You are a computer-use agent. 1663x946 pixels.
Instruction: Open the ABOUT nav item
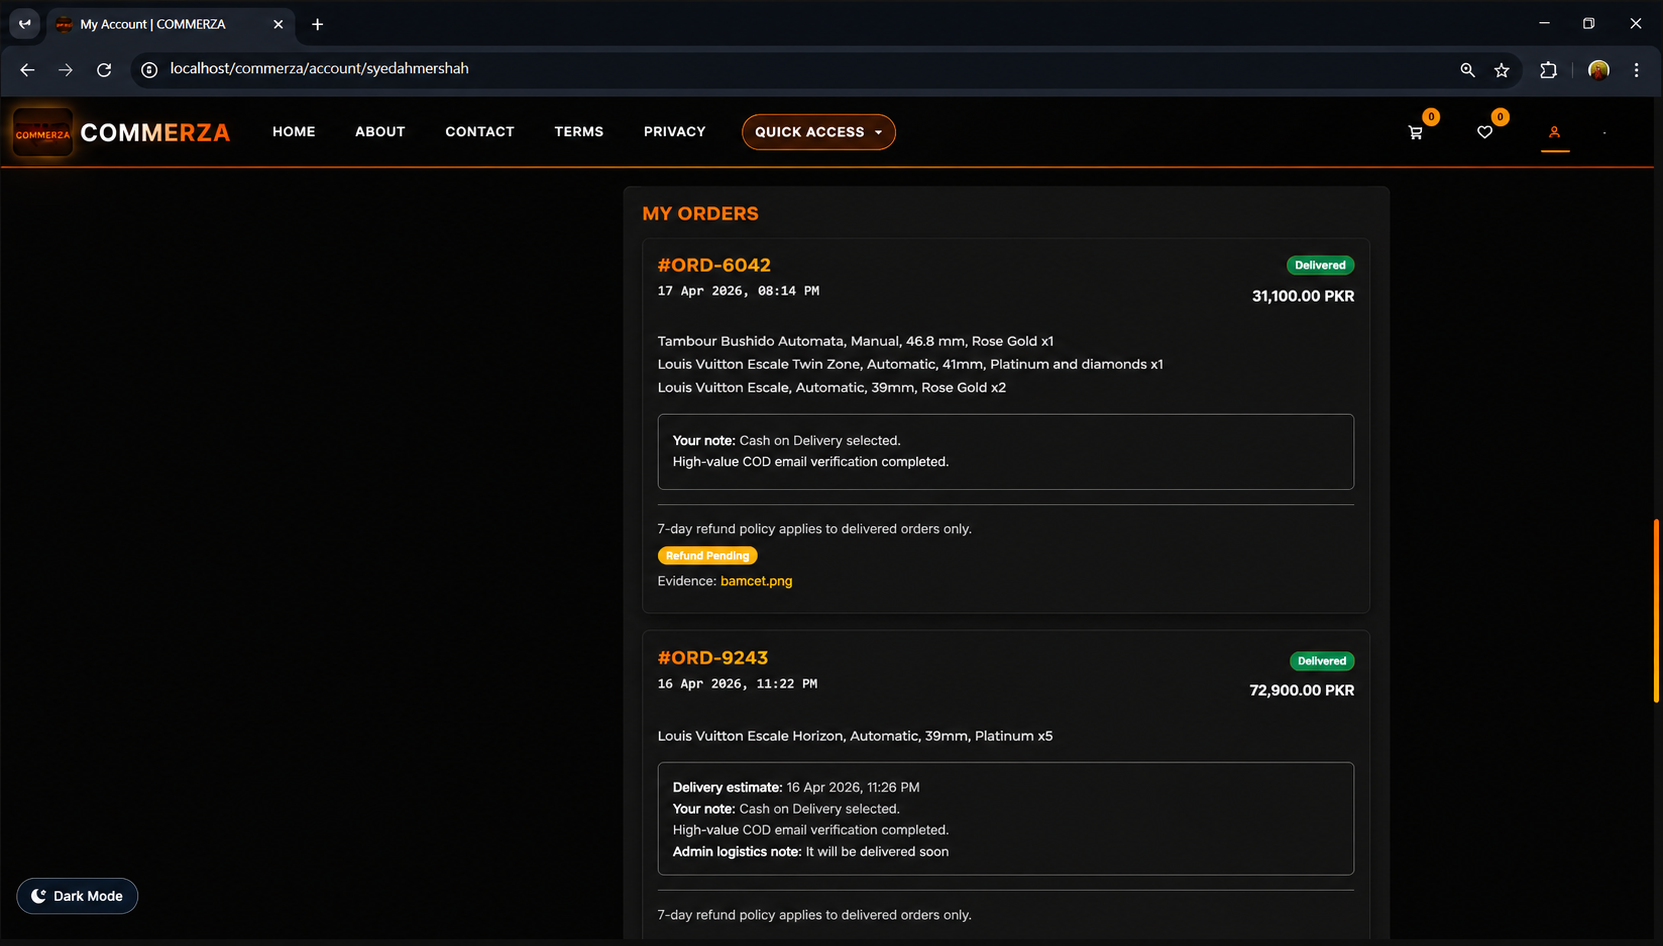coord(380,132)
